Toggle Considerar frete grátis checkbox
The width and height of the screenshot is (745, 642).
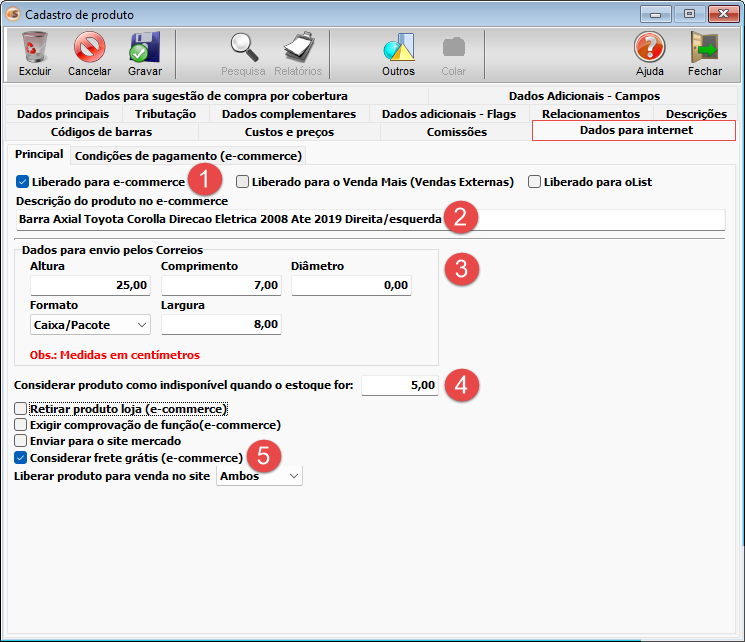click(22, 458)
